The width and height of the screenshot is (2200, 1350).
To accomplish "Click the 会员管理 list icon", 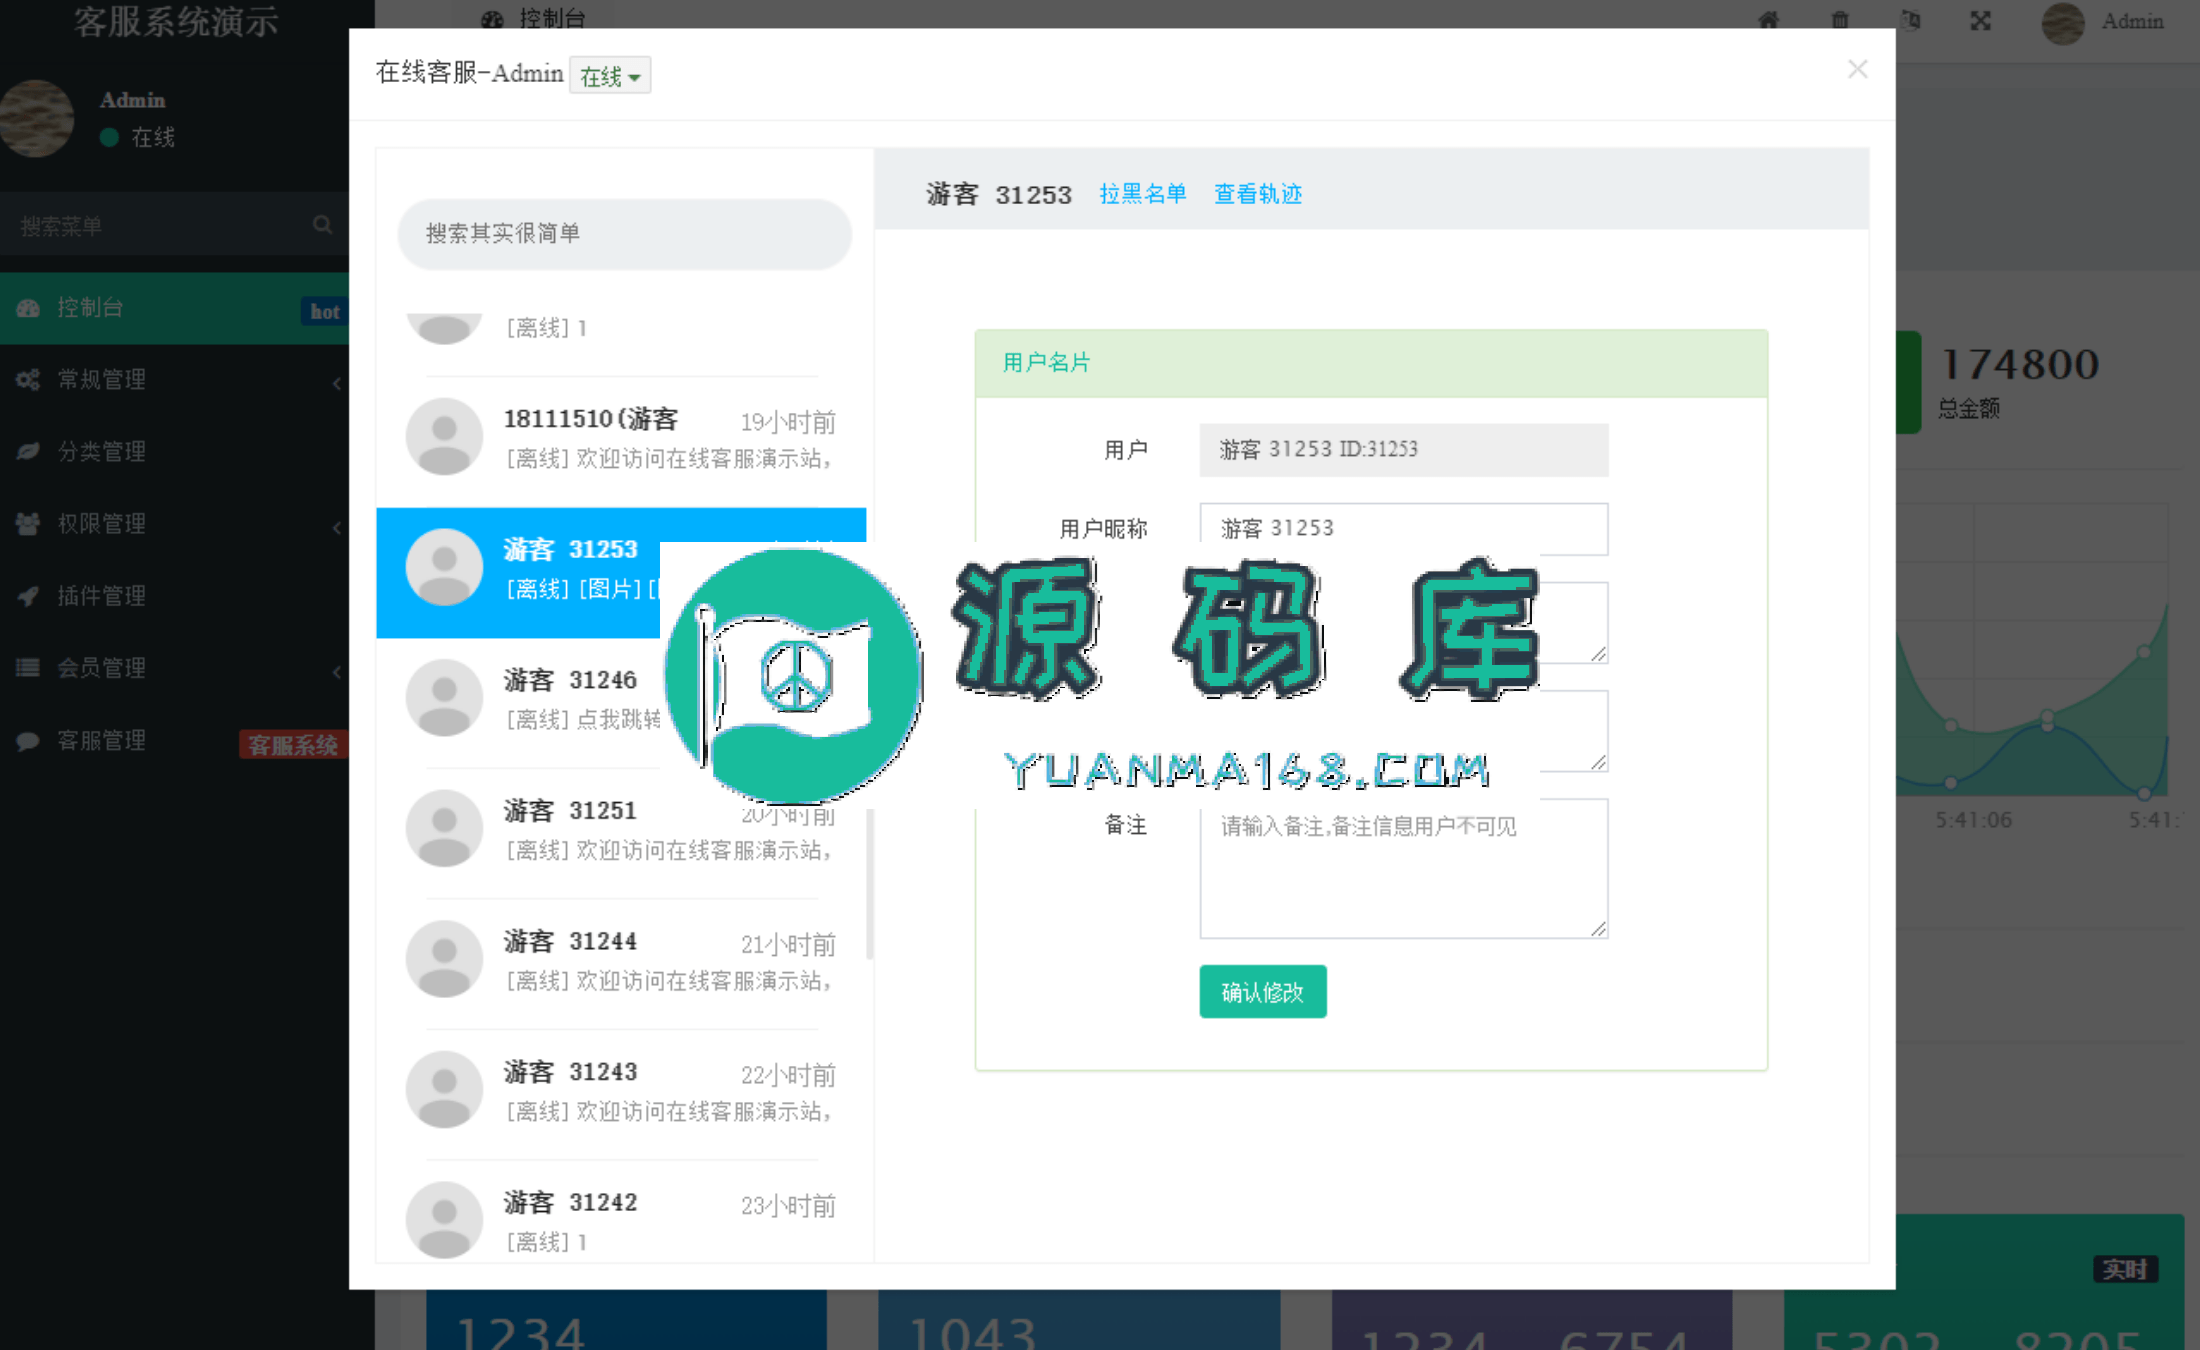I will [28, 668].
